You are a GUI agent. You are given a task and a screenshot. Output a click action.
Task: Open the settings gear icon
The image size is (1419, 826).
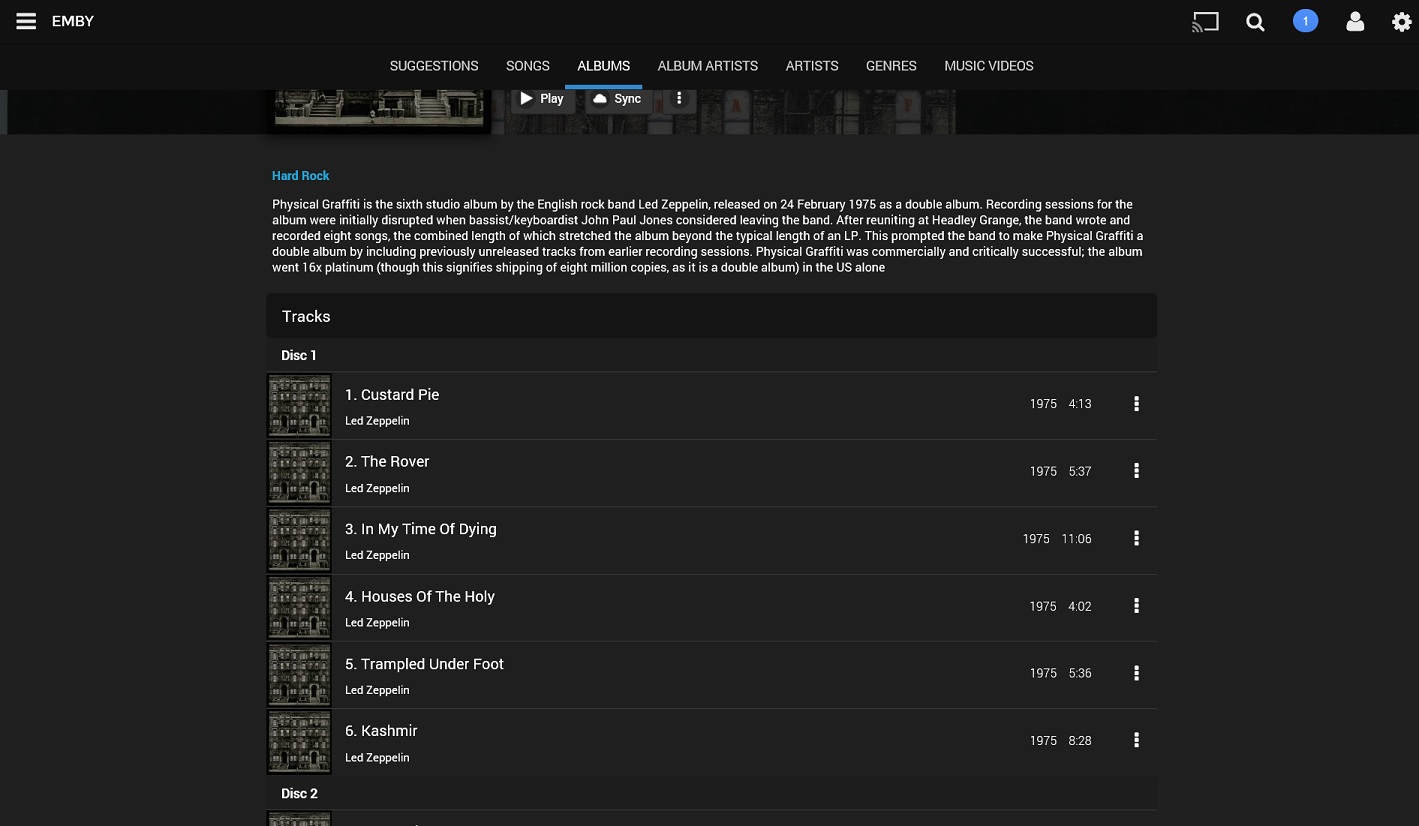pos(1402,21)
